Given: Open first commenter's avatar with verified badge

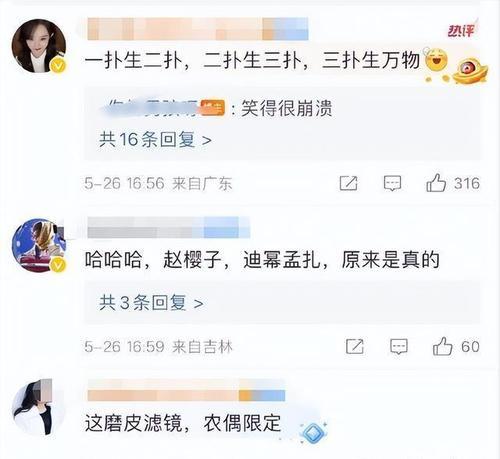Looking at the screenshot, I should 39,46.
